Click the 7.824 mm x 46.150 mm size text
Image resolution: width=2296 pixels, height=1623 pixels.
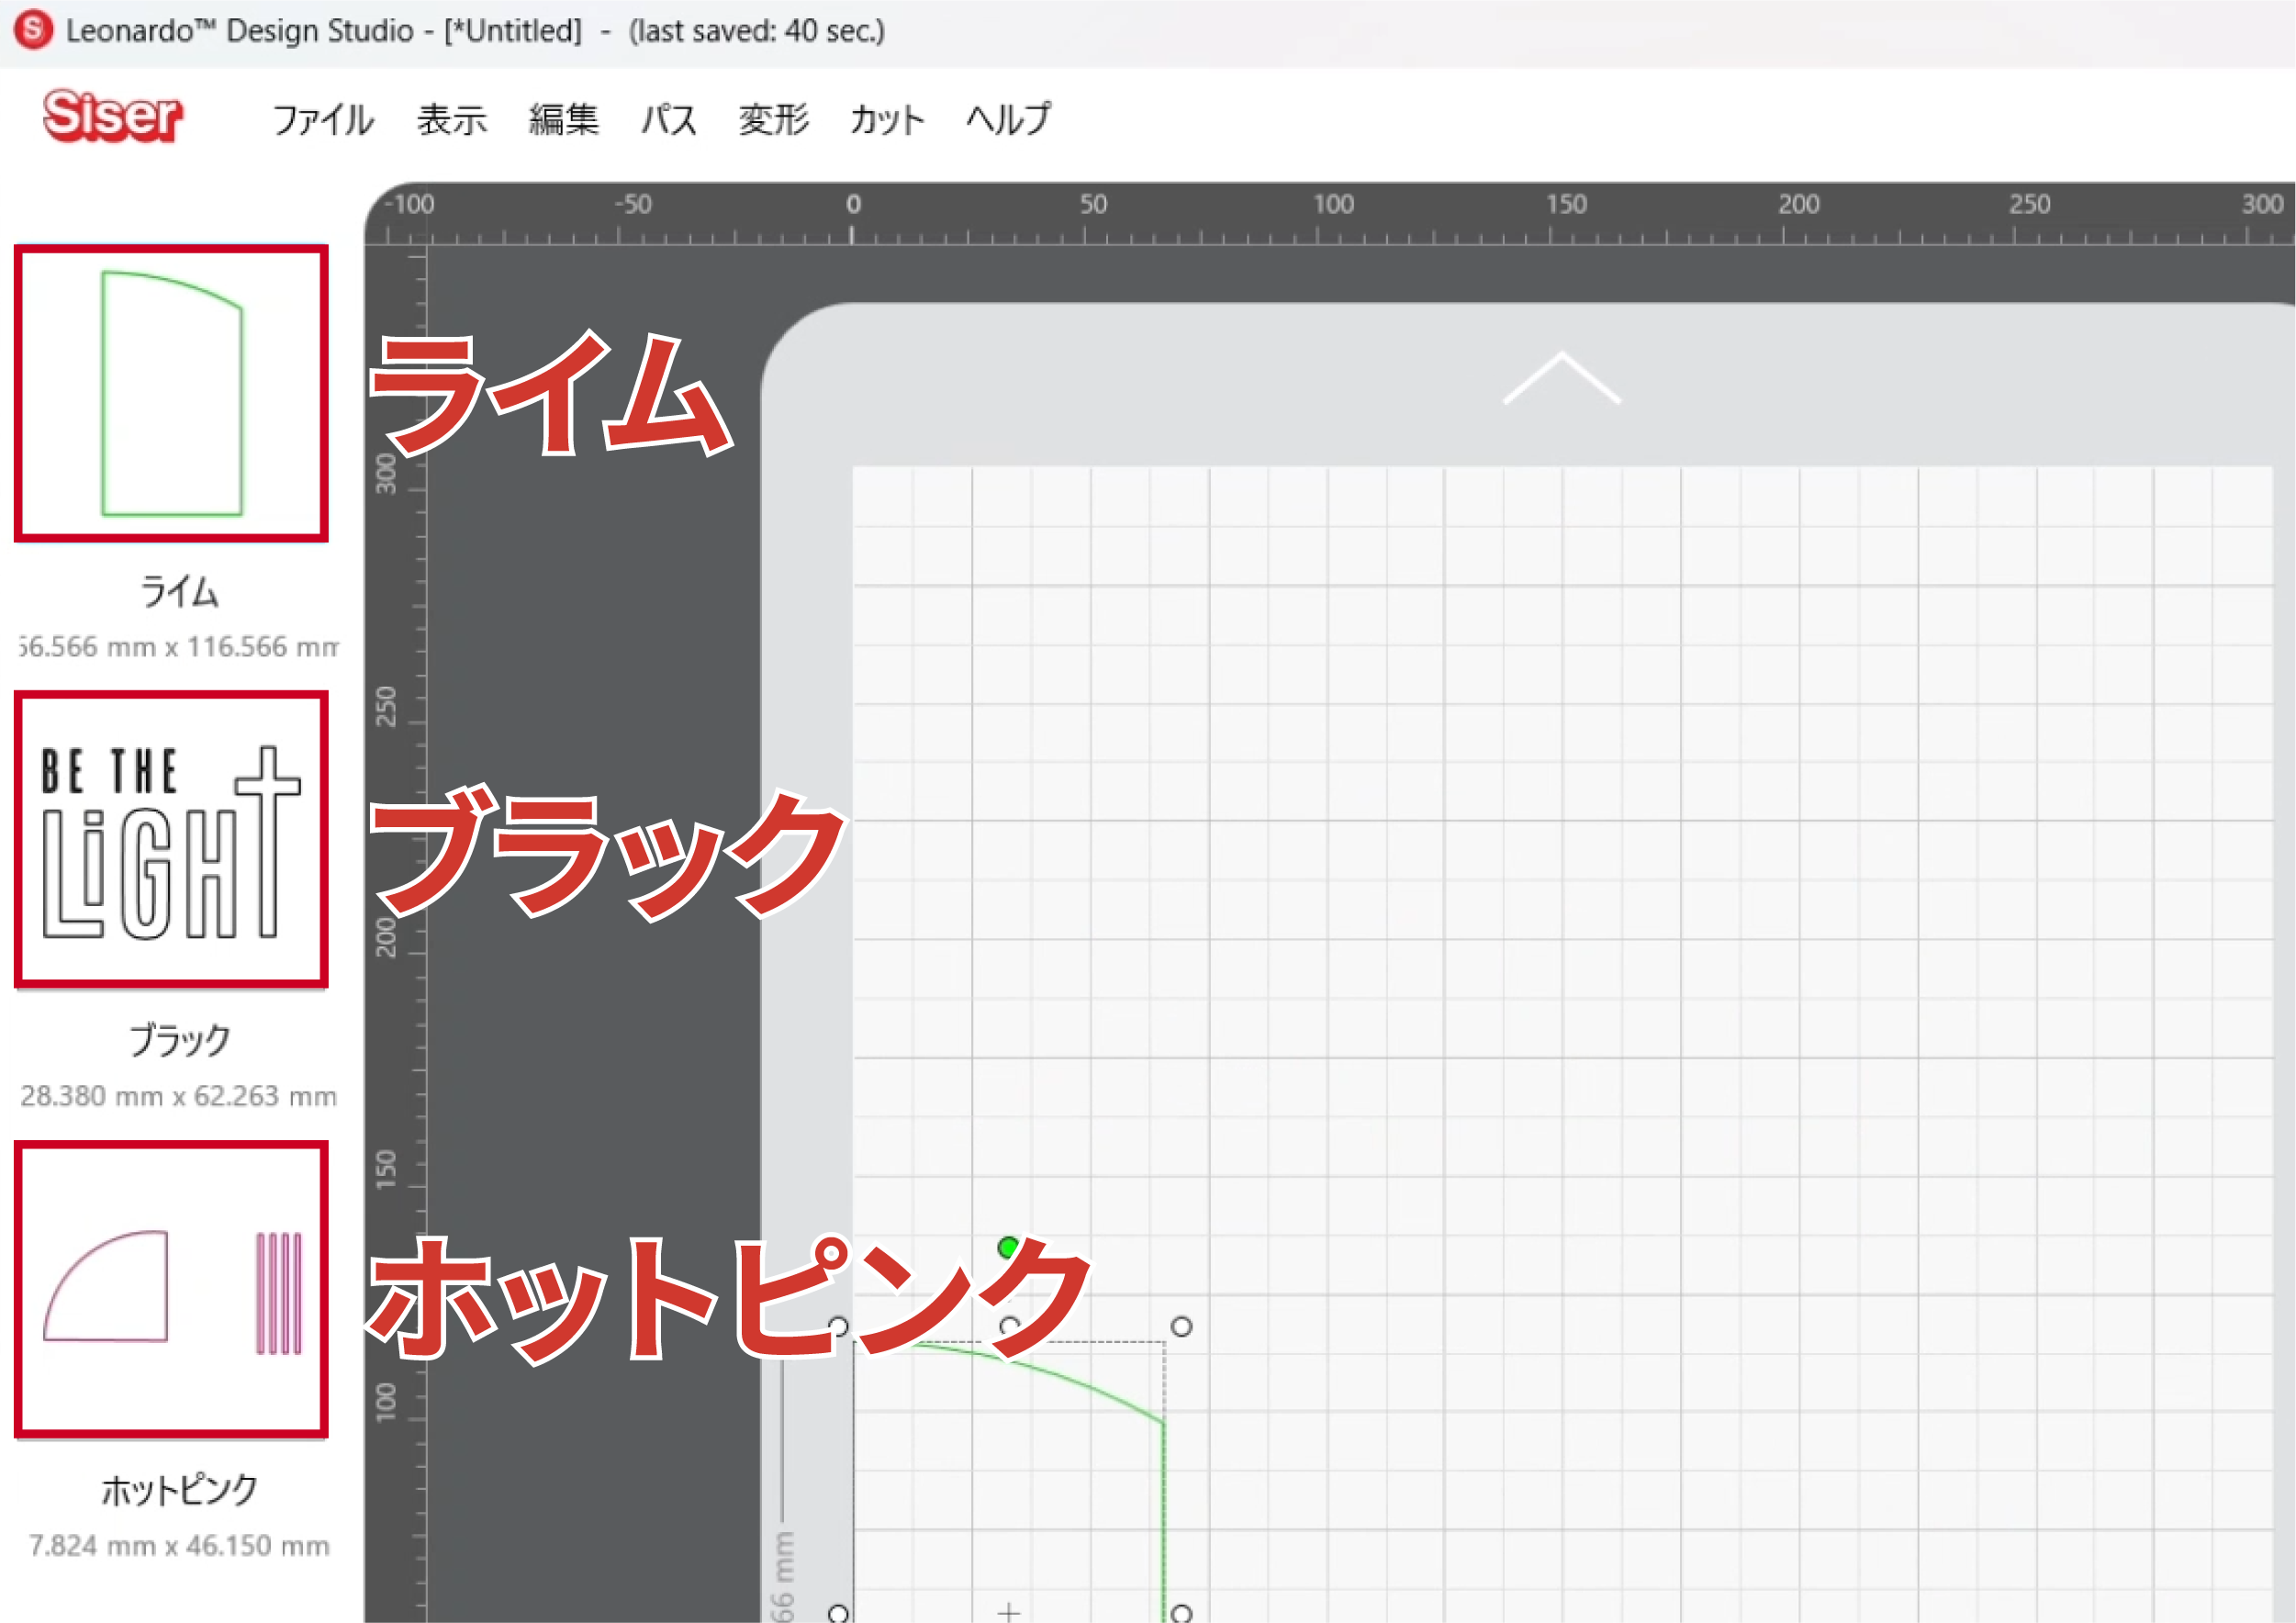(x=179, y=1546)
